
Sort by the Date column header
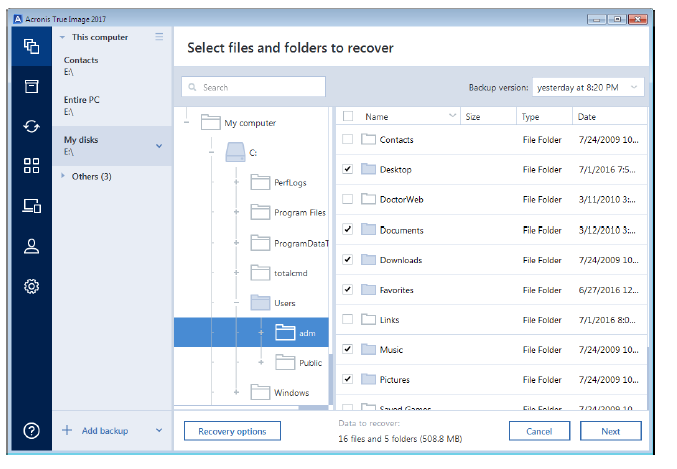[610, 116]
